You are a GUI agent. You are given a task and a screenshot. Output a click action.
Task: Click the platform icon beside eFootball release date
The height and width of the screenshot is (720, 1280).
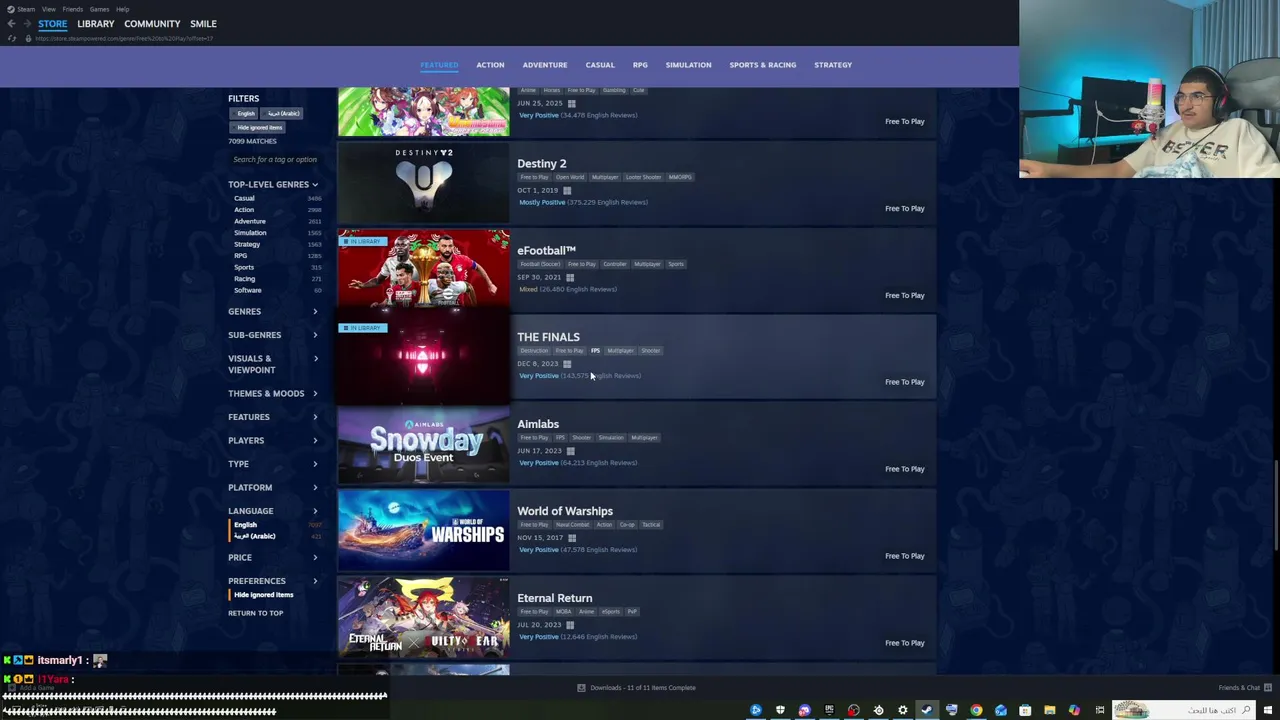570,277
